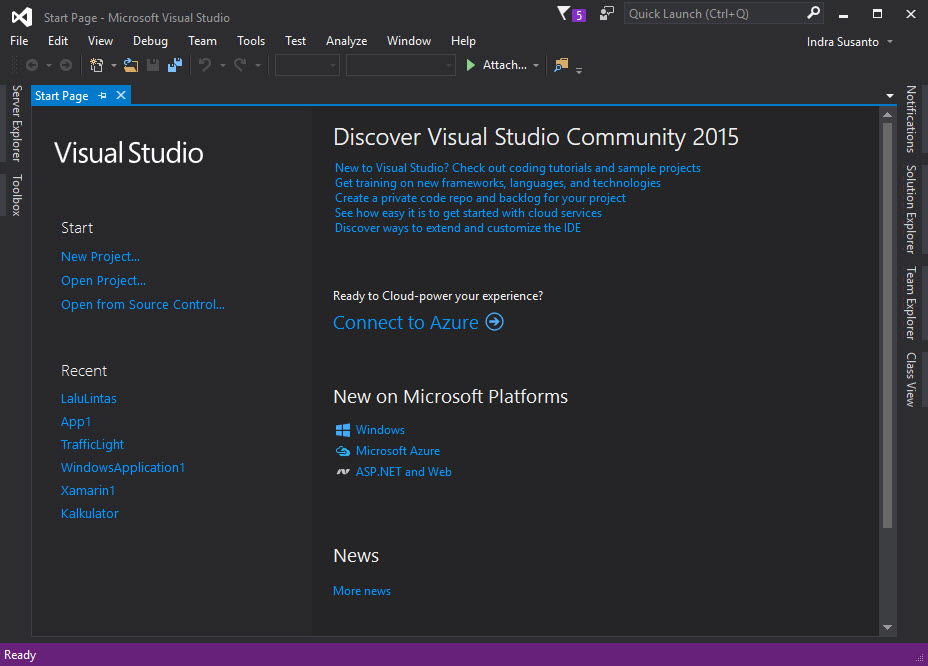This screenshot has height=666, width=928.
Task: Click the Open File folder icon
Action: (x=130, y=65)
